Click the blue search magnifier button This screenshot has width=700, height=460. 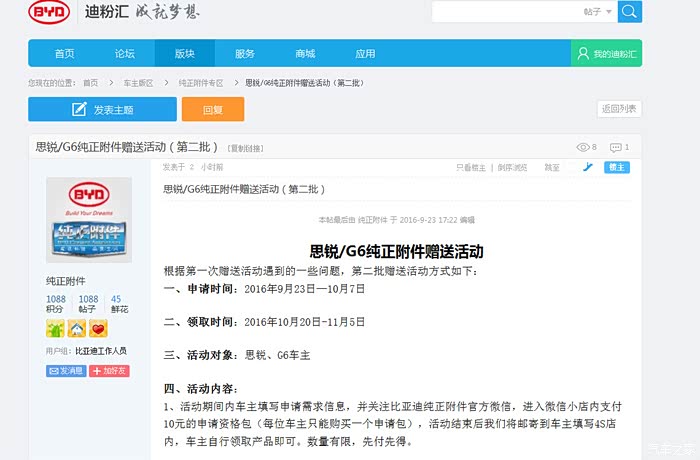point(629,12)
